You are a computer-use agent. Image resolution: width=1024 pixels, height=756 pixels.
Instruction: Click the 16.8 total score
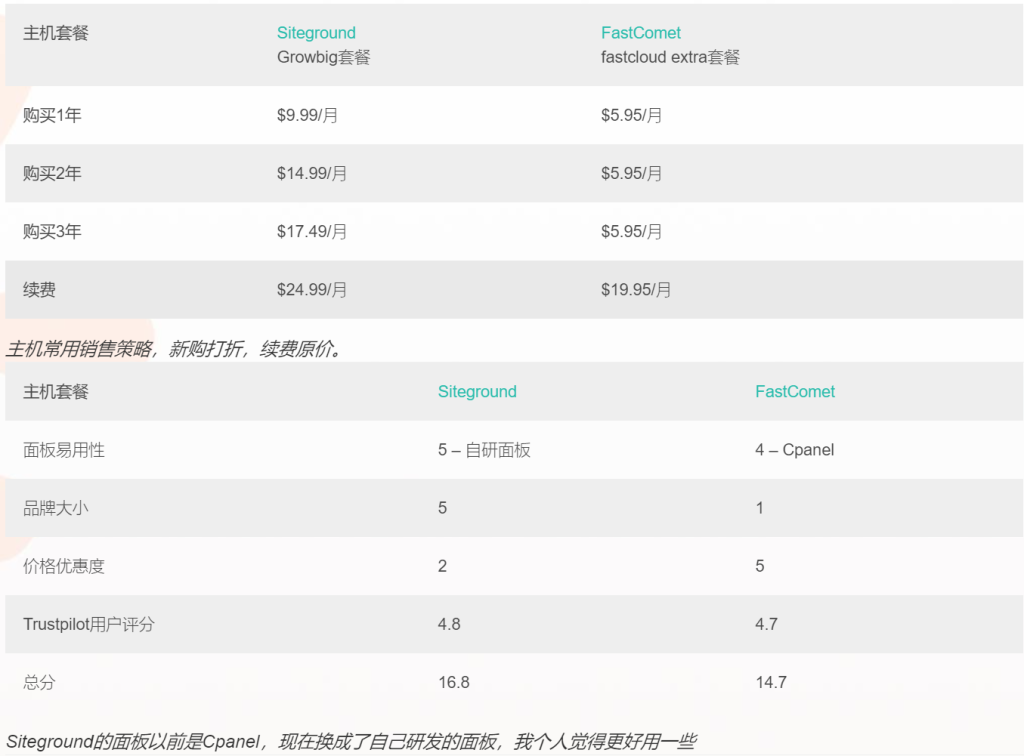pos(454,682)
